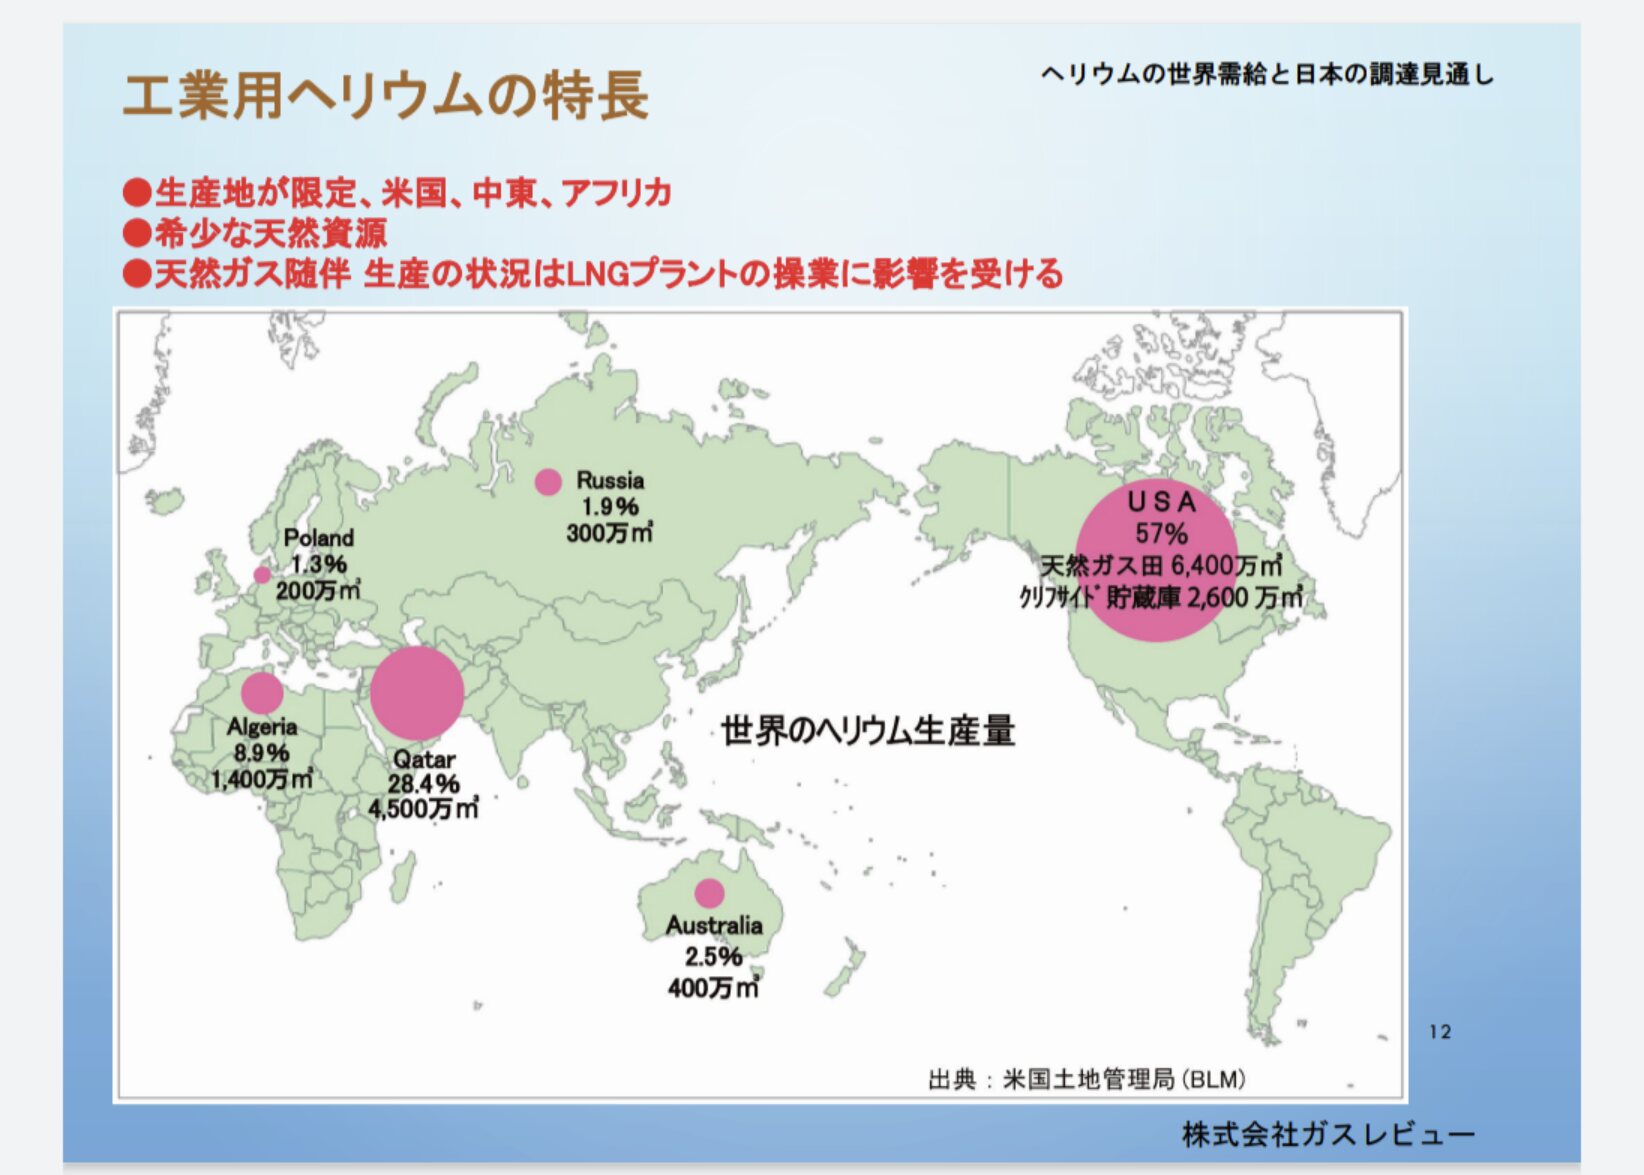
Task: Click the 天然ガス田 6,400万m³ line
Action: [1162, 566]
